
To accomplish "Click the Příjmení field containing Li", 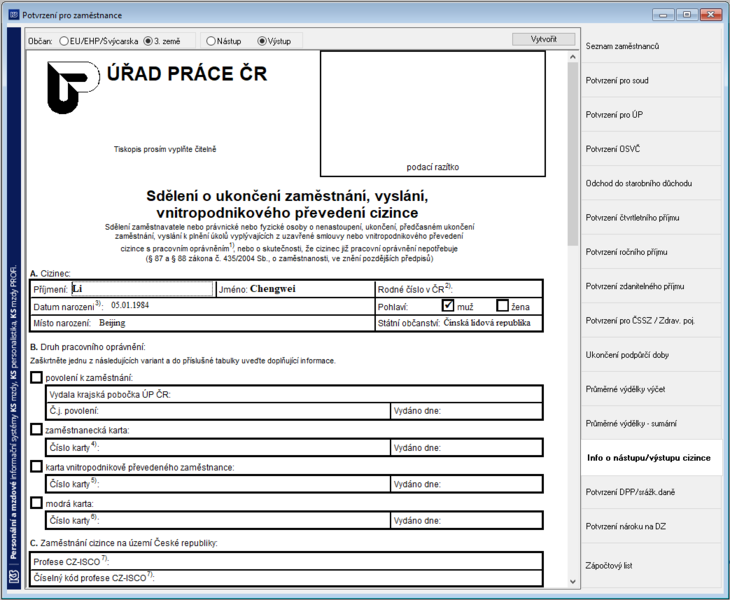I will (142, 289).
